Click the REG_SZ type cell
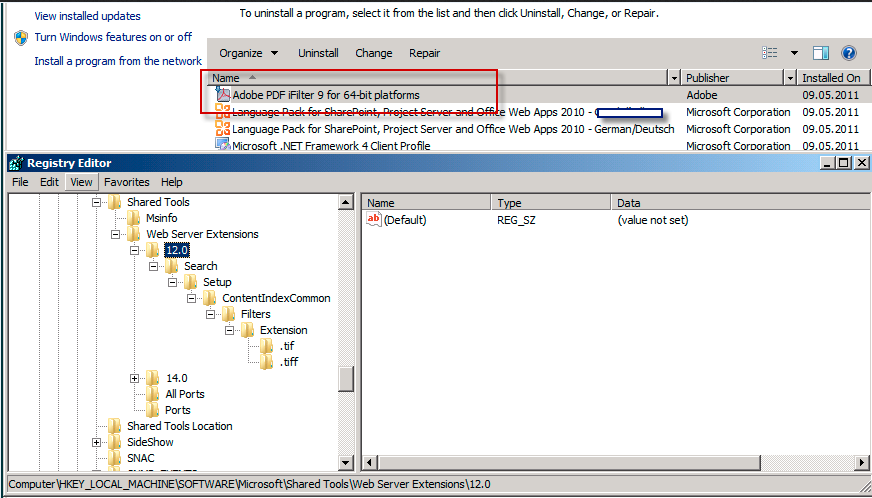The width and height of the screenshot is (872, 498). tap(516, 220)
